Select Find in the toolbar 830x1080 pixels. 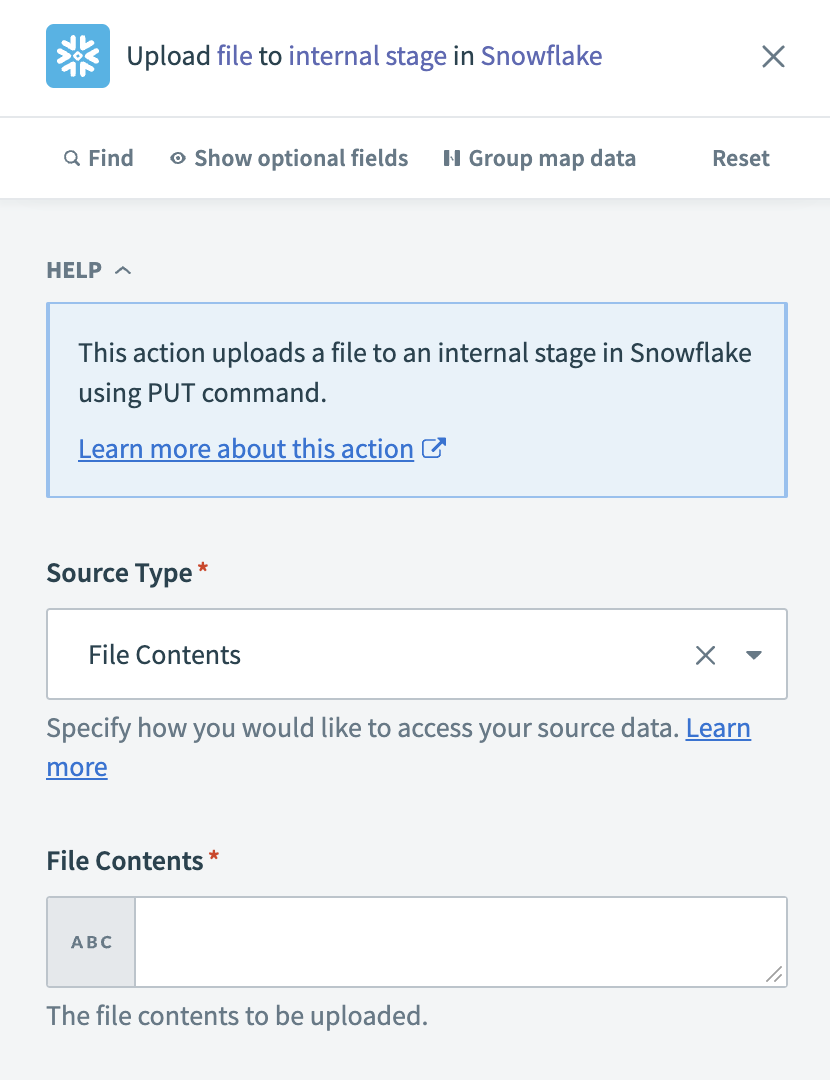pyautogui.click(x=99, y=158)
